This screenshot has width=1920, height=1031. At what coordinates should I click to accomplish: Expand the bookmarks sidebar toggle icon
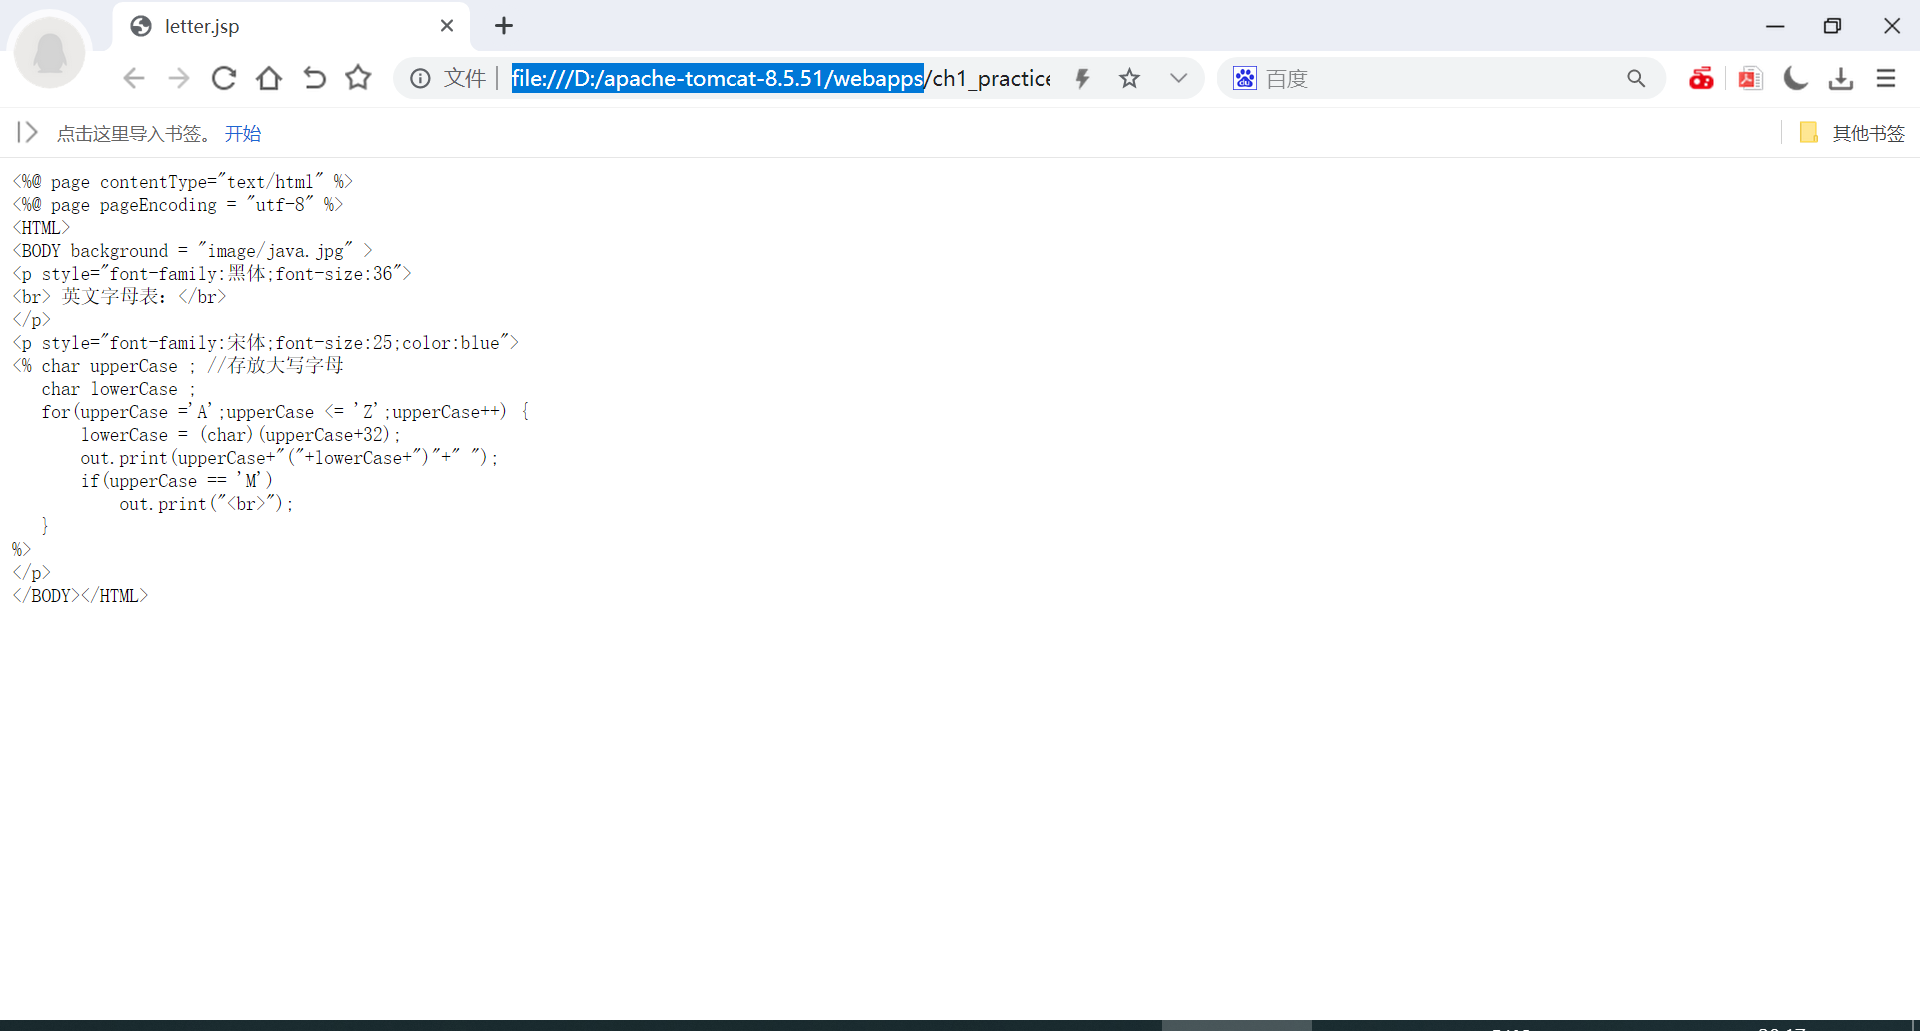pos(27,132)
